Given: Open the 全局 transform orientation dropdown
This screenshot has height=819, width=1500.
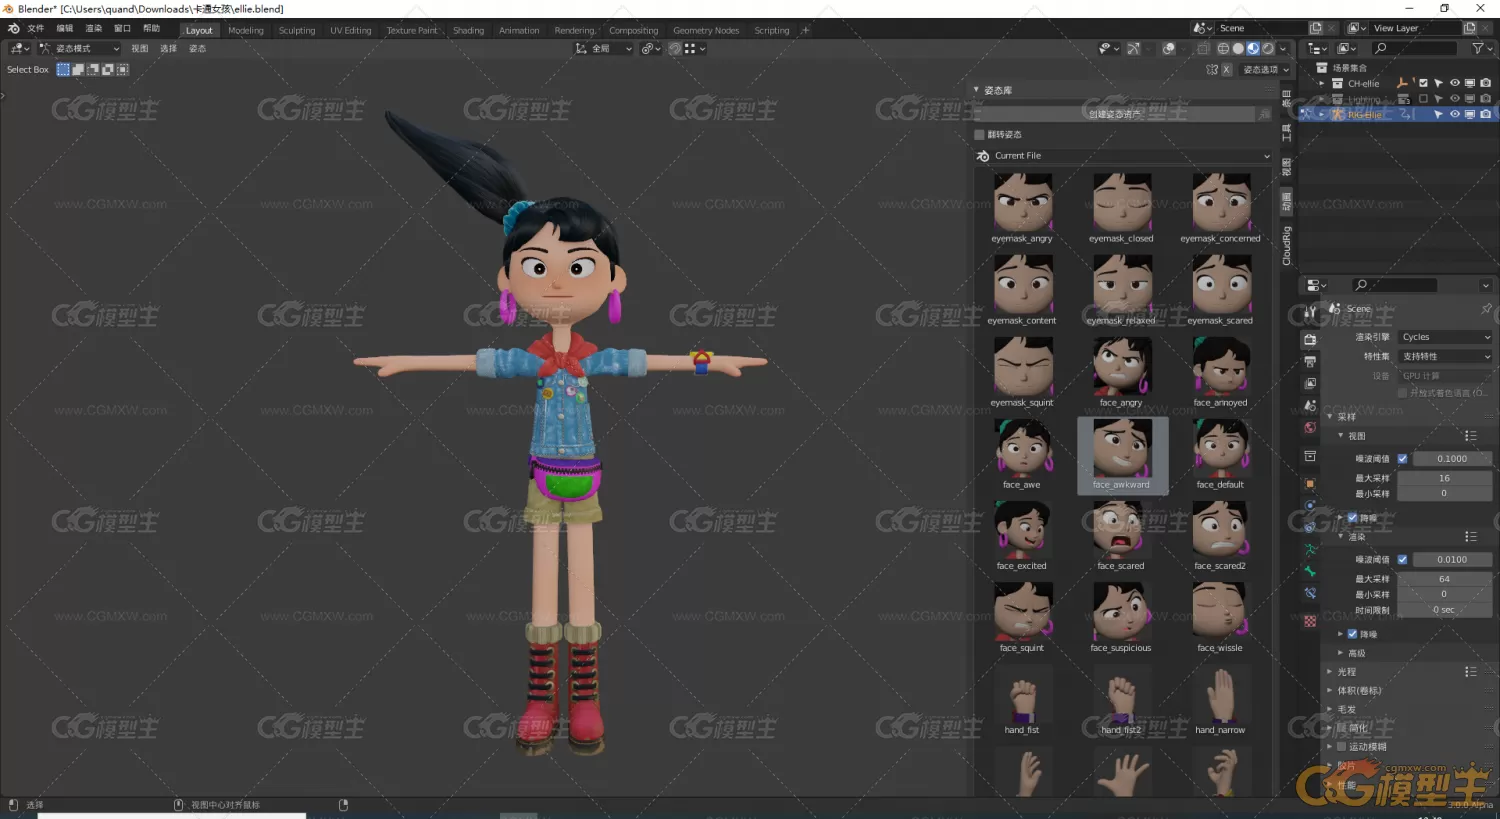Looking at the screenshot, I should pyautogui.click(x=604, y=48).
